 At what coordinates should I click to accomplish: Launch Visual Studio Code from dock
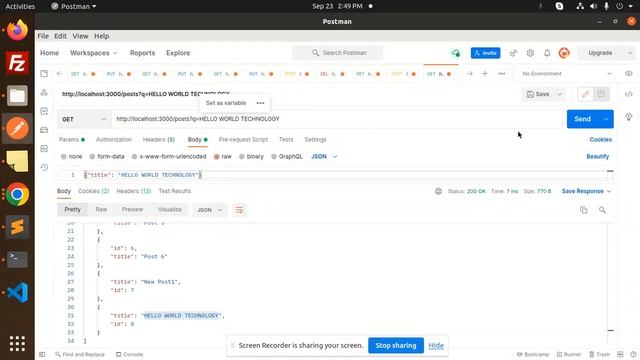17,292
